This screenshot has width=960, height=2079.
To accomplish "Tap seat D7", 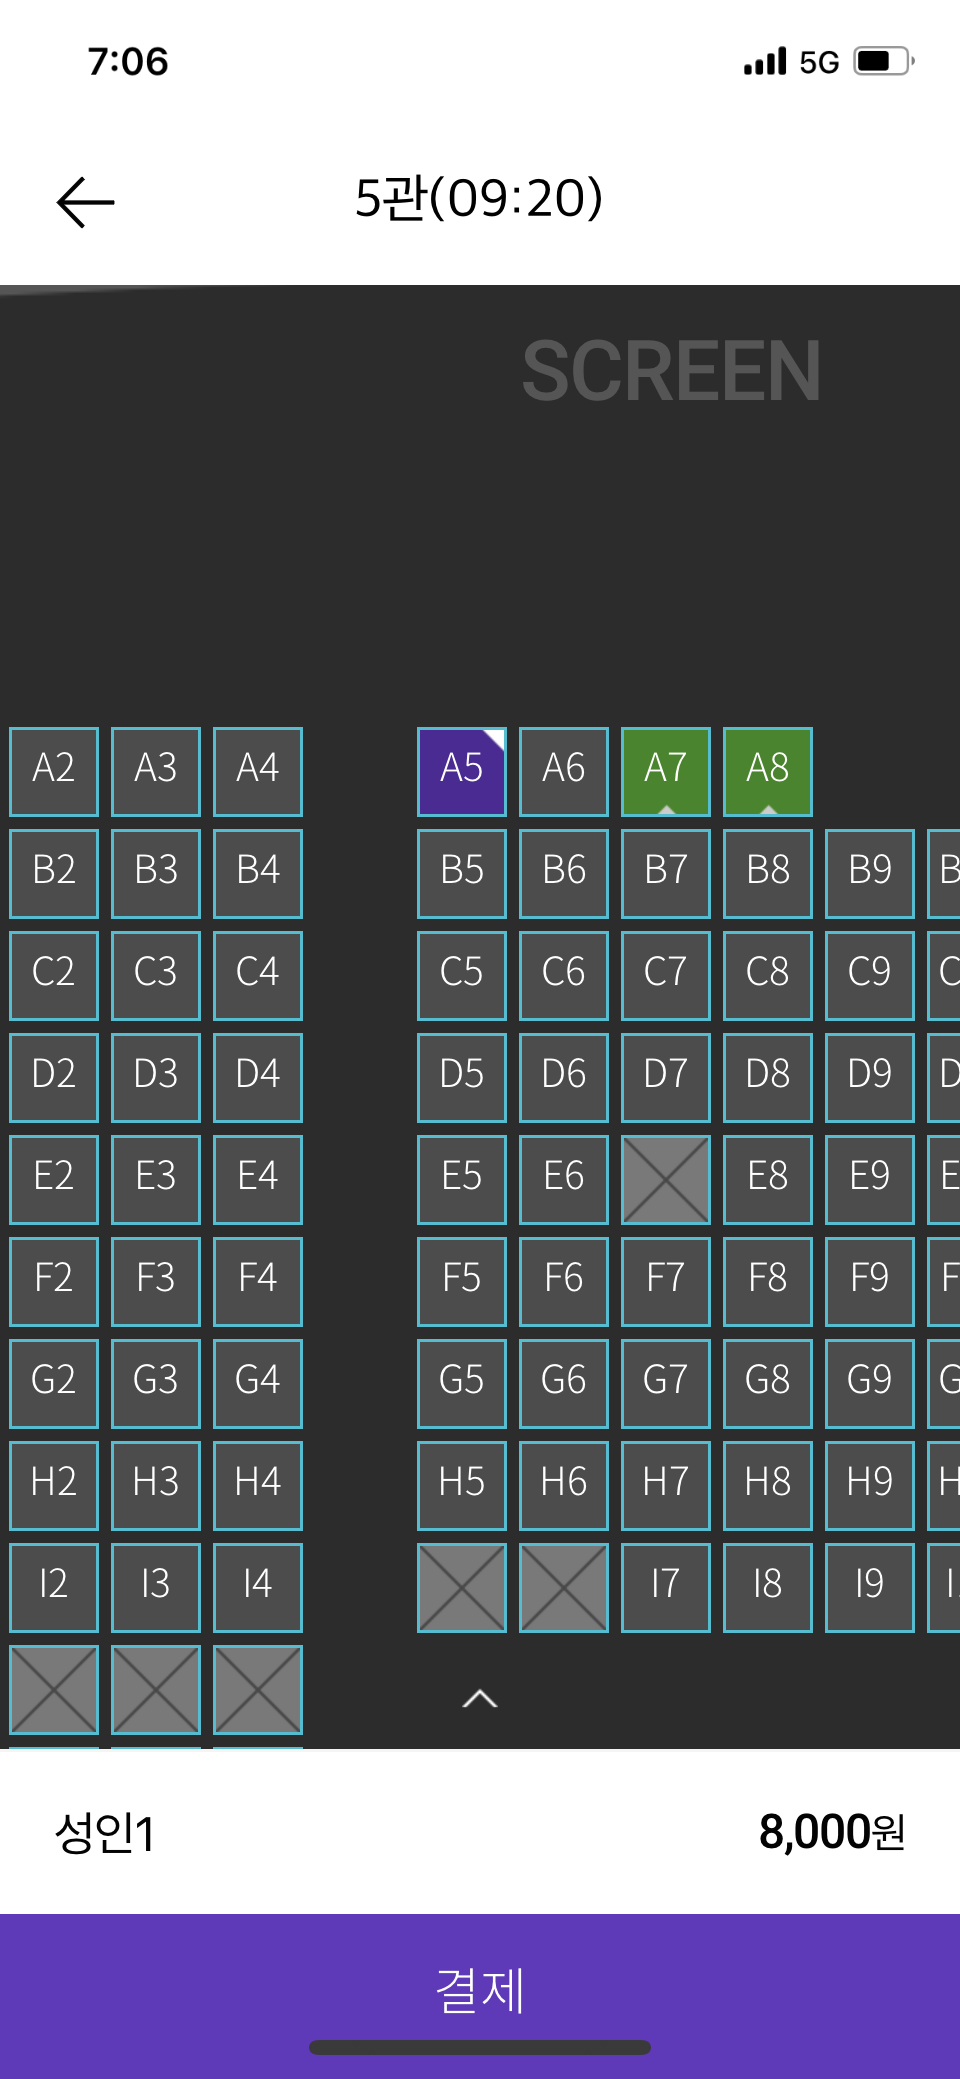I will click(x=666, y=1078).
